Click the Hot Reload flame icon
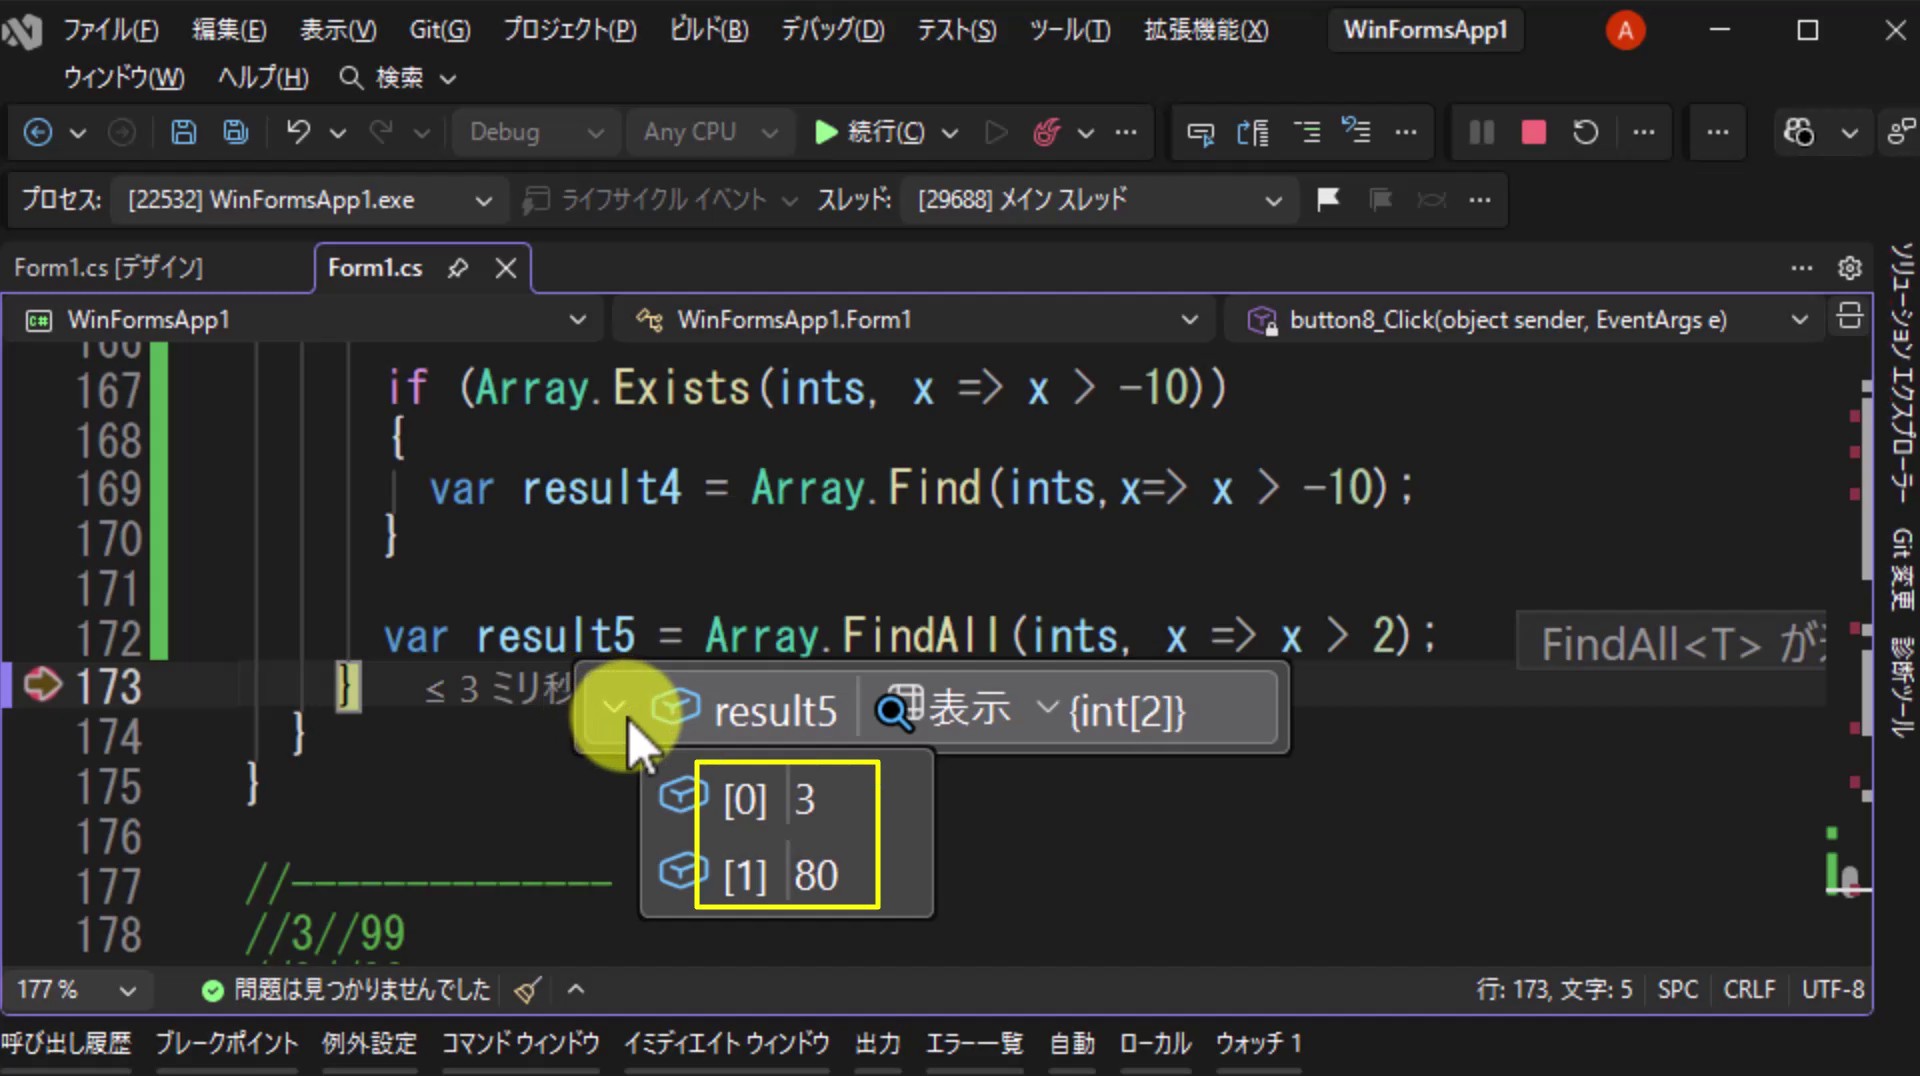1920x1076 pixels. [1047, 132]
